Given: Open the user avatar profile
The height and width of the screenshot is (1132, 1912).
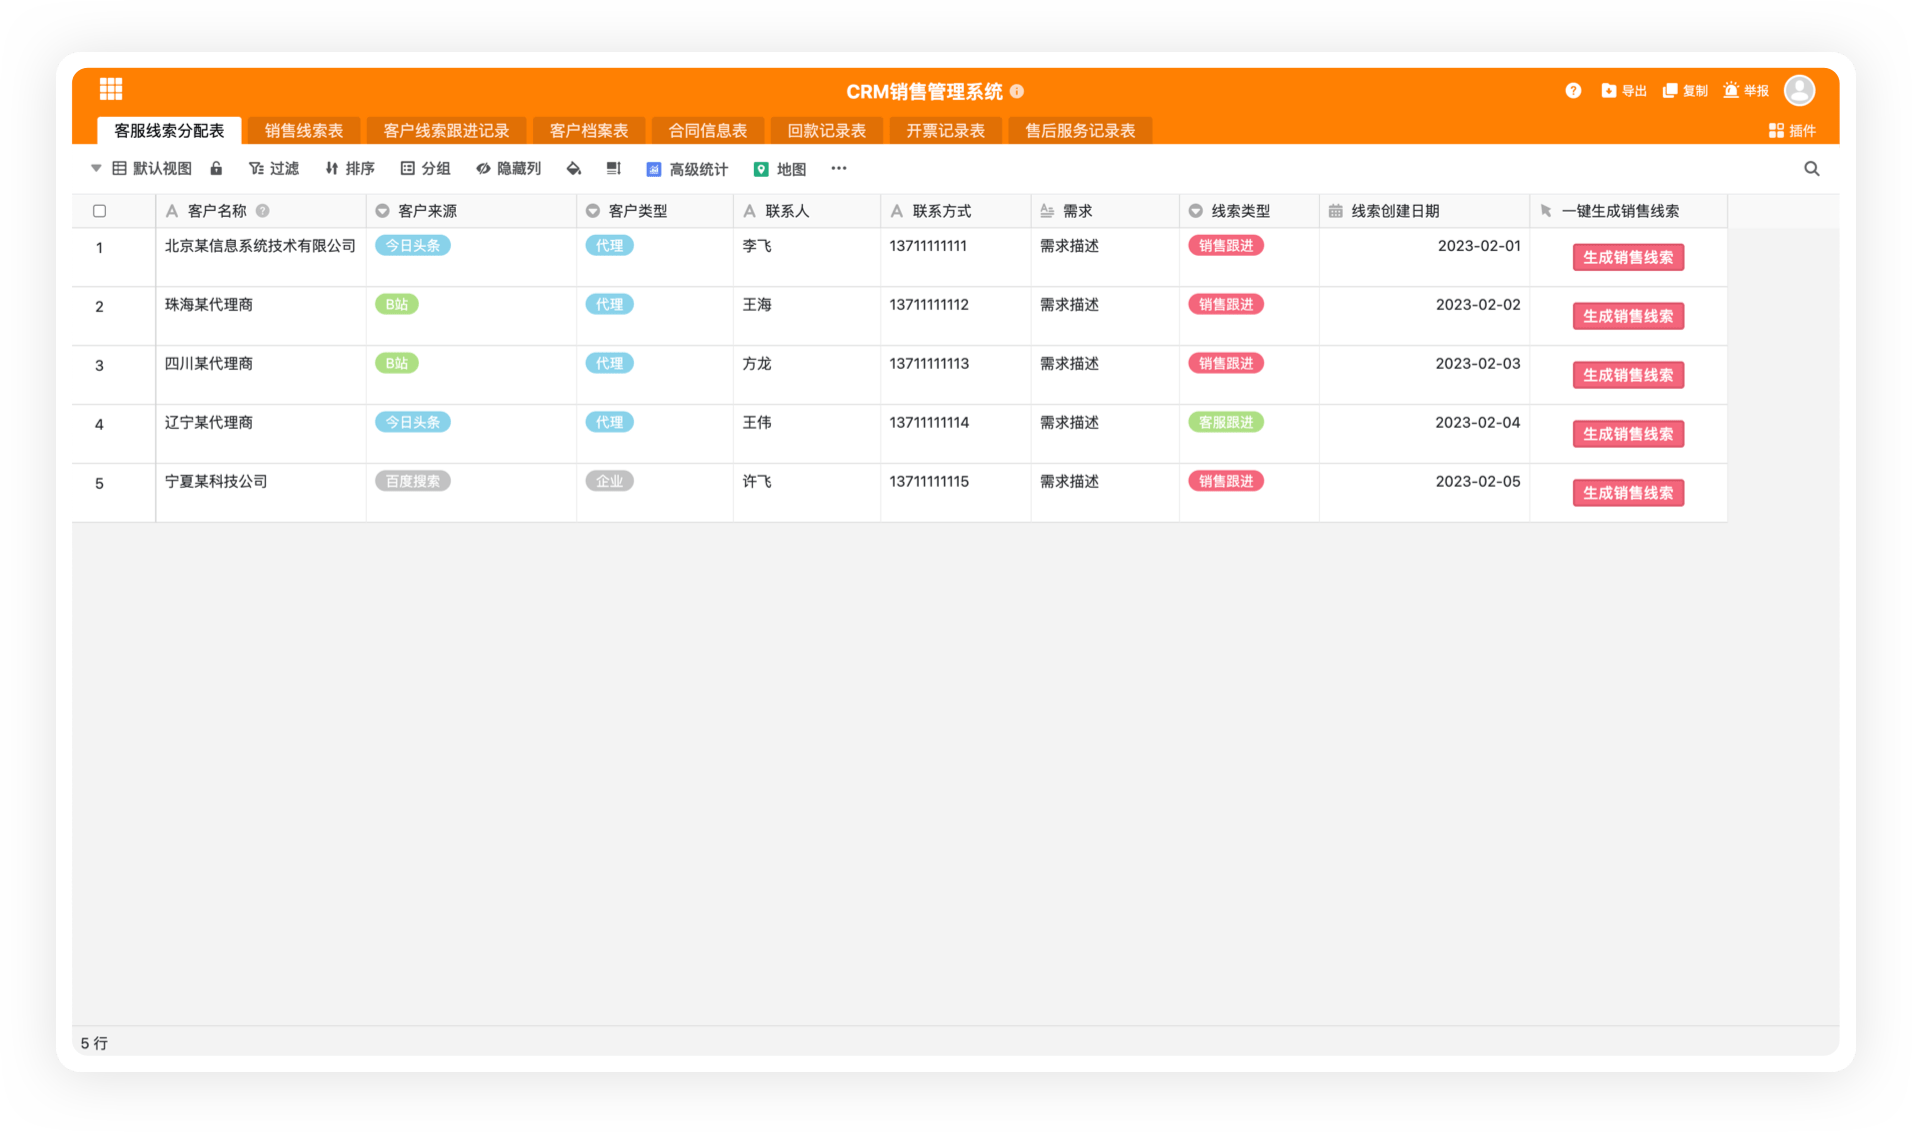Looking at the screenshot, I should (1799, 91).
